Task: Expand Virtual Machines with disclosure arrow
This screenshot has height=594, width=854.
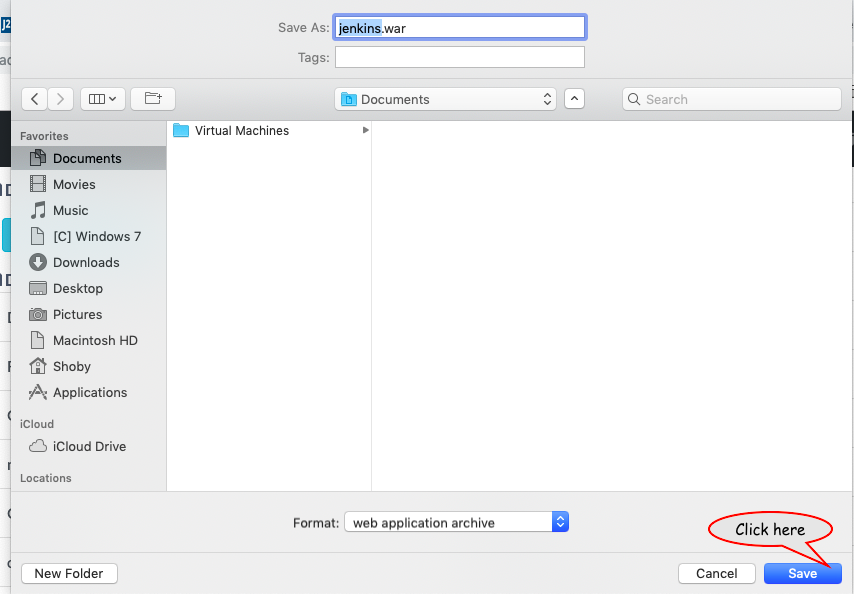Action: [365, 130]
